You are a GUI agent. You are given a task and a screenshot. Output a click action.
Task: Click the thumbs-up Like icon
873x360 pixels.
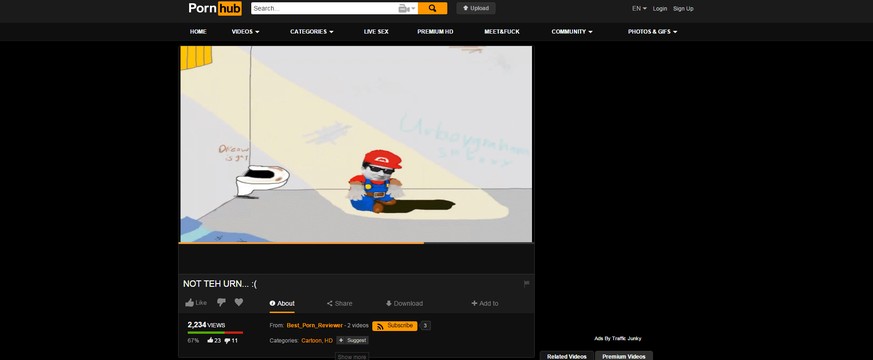click(x=190, y=303)
